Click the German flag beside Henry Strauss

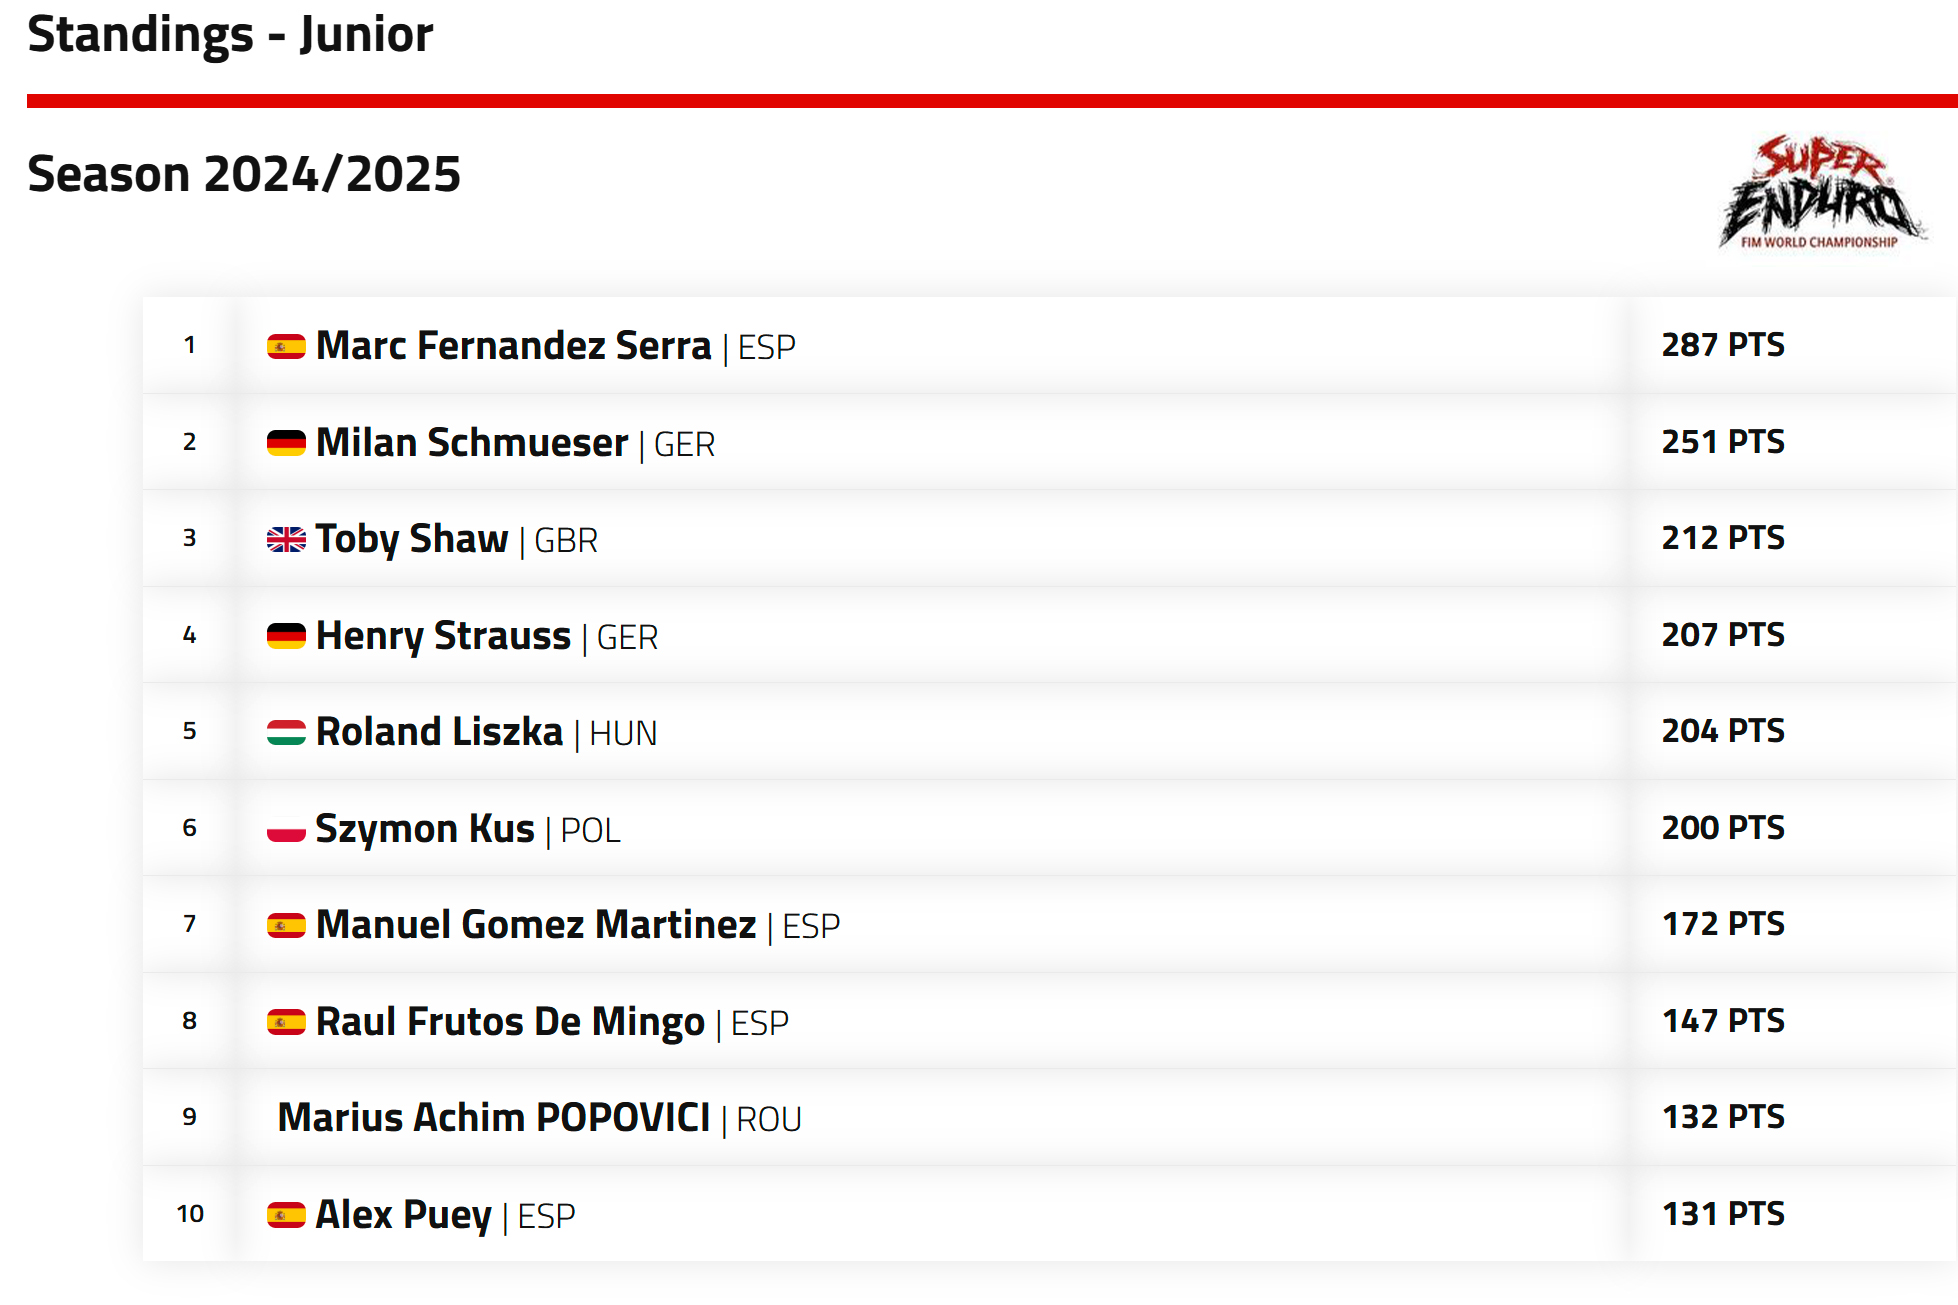(x=286, y=636)
